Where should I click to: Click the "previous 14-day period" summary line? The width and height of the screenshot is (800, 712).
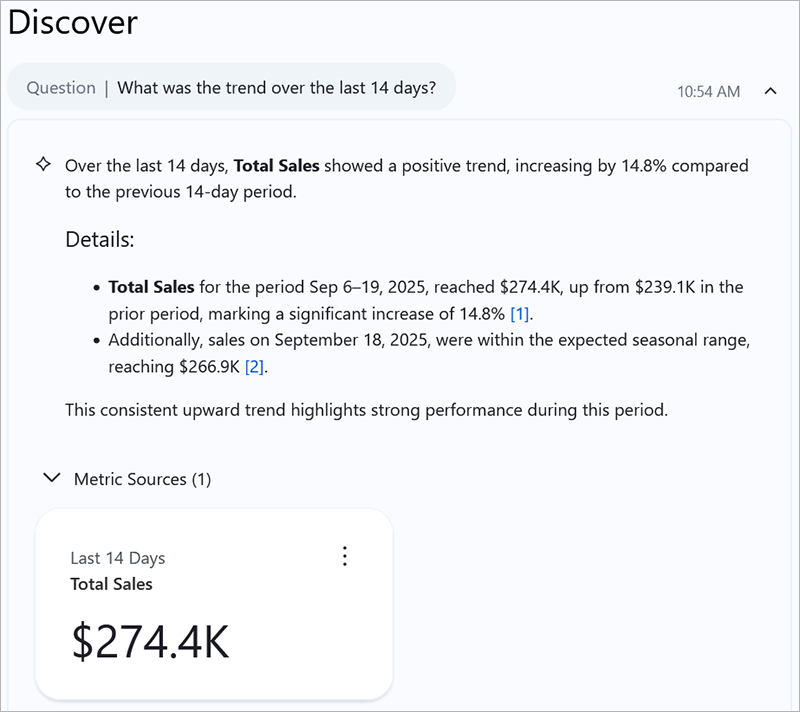[x=180, y=191]
